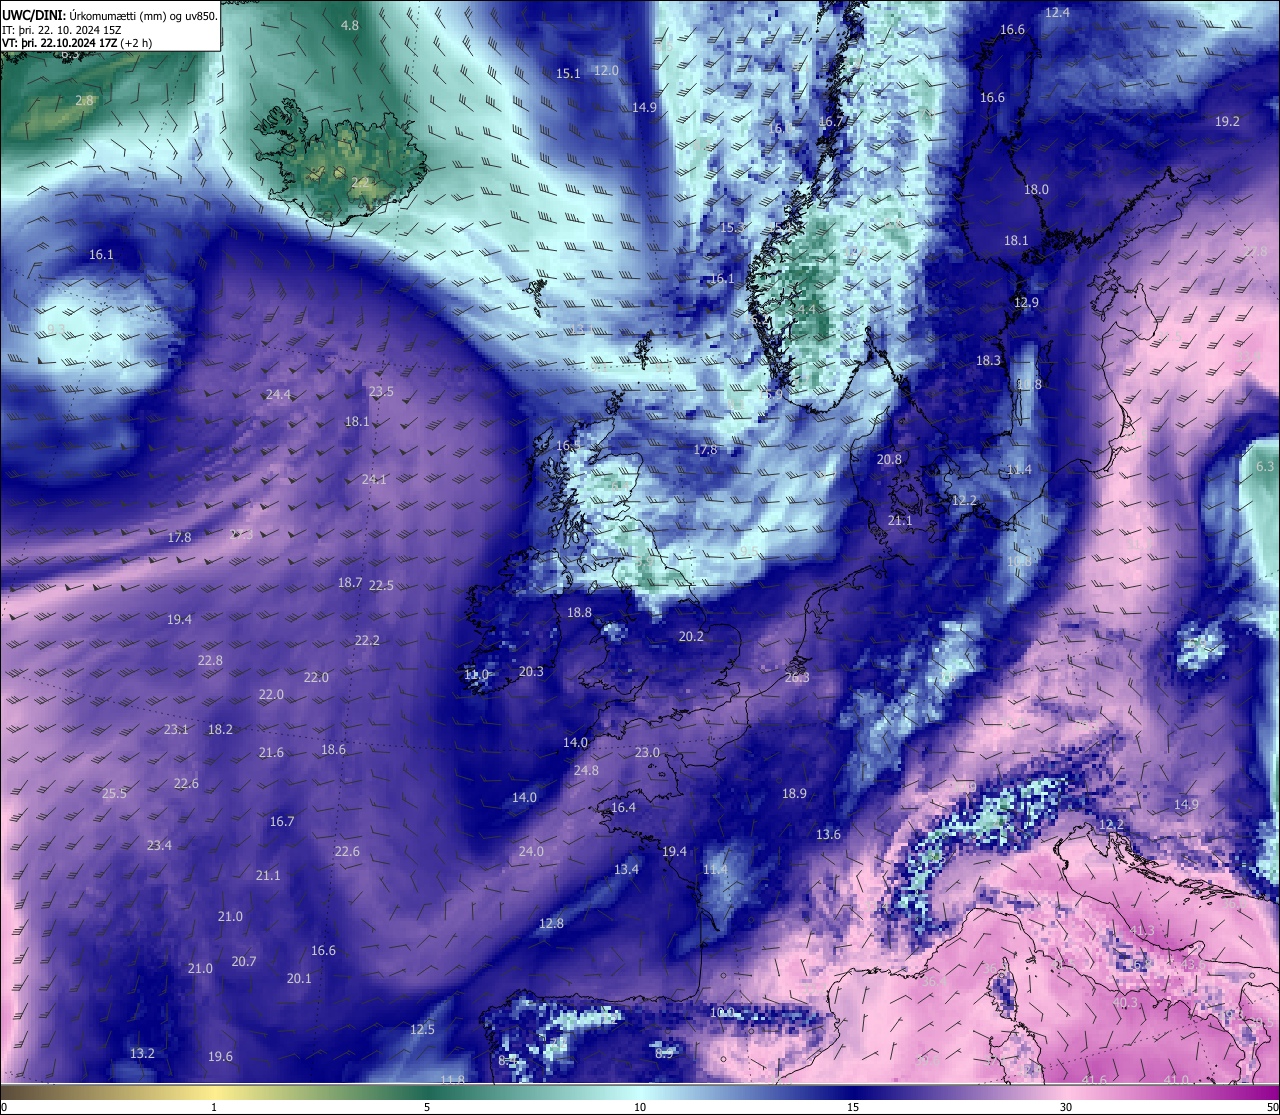This screenshot has height=1115, width=1280.
Task: Click the "40.3" value over Italy
Action: [1125, 1002]
